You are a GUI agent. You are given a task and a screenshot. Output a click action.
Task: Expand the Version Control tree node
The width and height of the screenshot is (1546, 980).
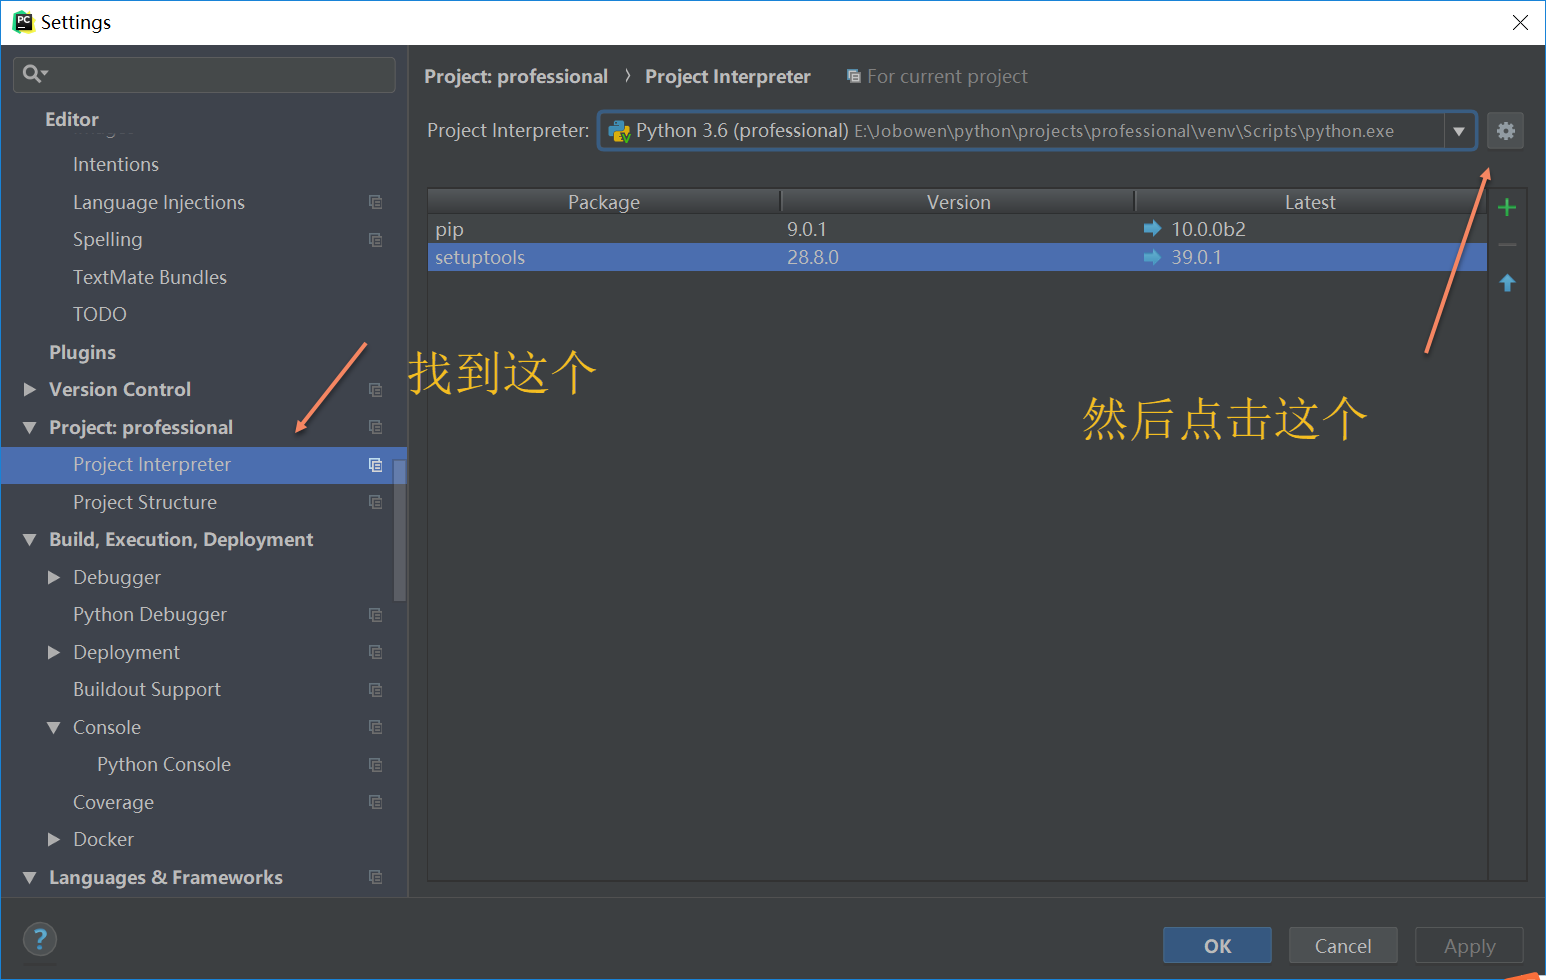coord(30,389)
